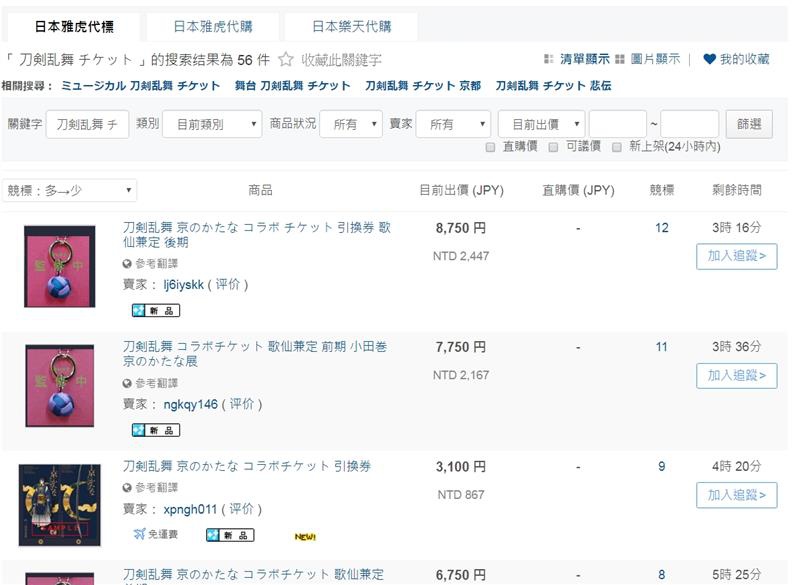The image size is (800, 585).
Task: Open thumbnail of 3,100 円 item
Action: 60,505
